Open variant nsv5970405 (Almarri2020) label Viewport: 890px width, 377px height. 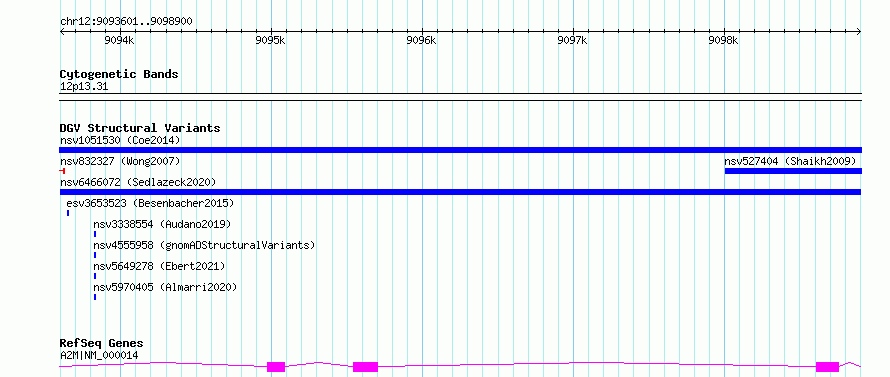(x=165, y=287)
